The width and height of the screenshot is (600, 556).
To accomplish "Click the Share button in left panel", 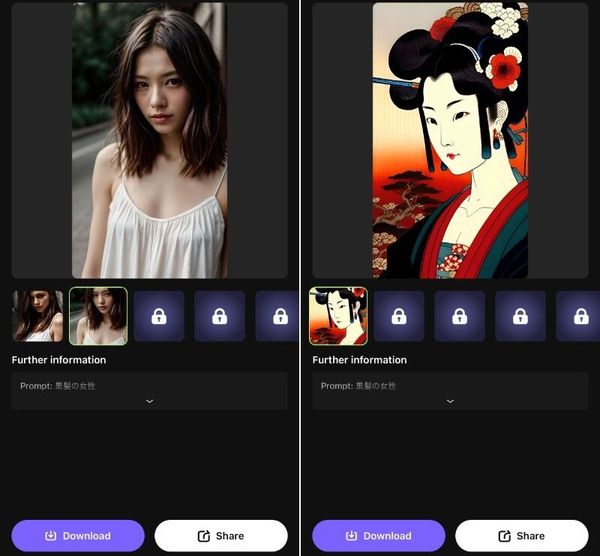I will pyautogui.click(x=221, y=535).
